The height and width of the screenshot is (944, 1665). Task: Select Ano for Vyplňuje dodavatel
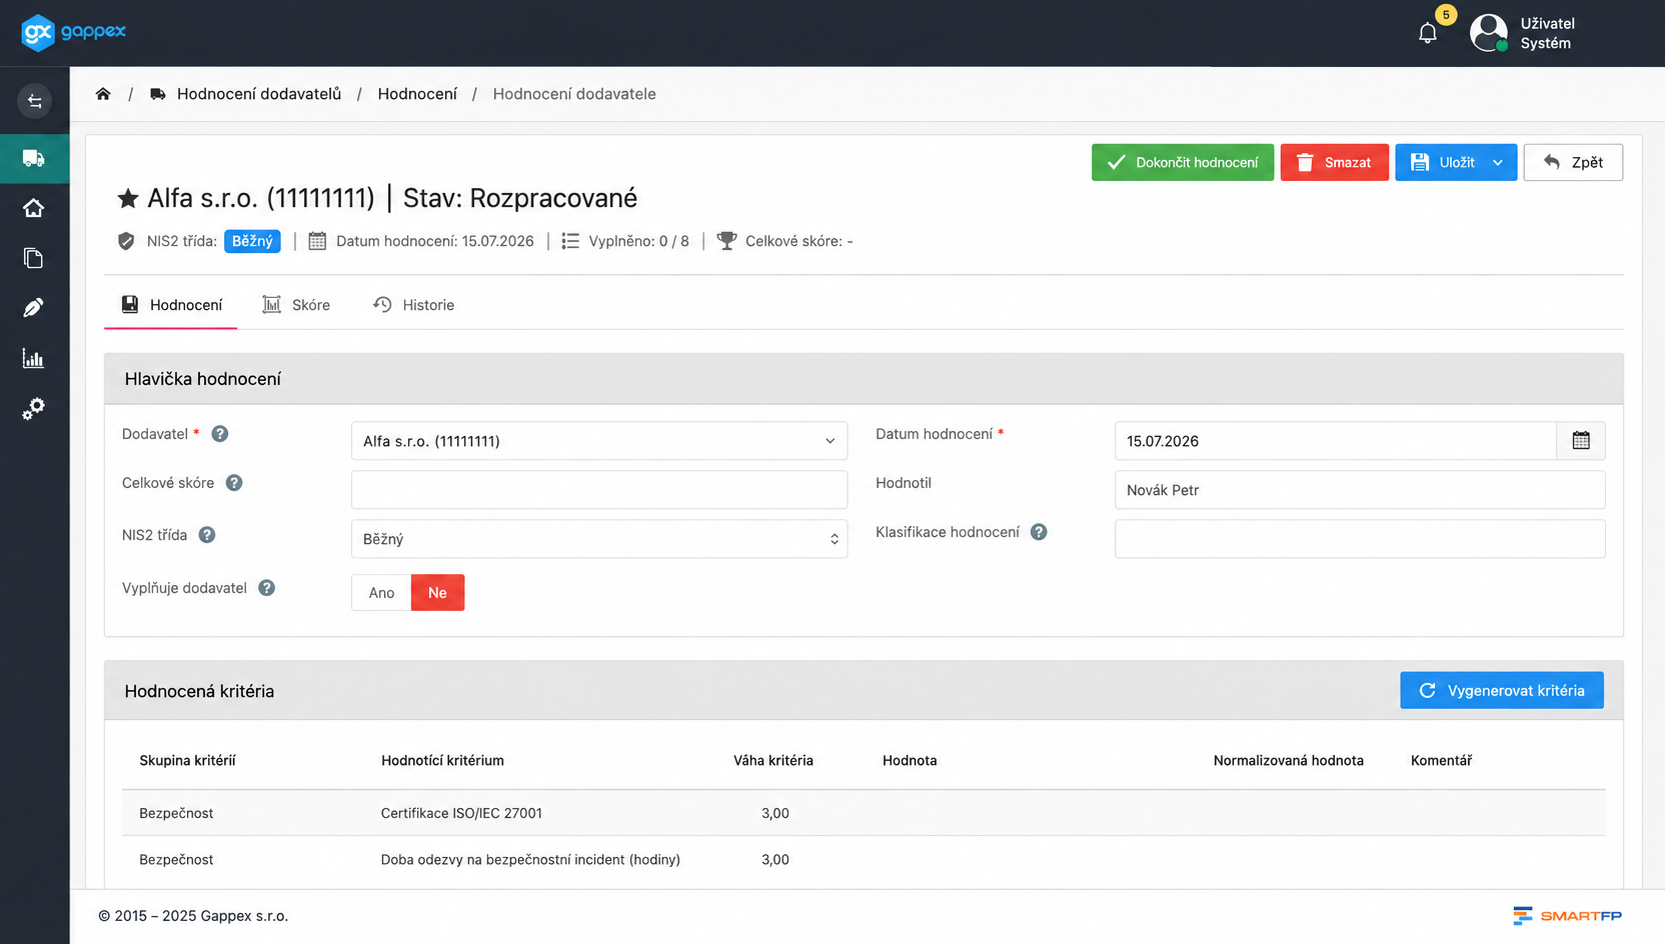pos(381,593)
